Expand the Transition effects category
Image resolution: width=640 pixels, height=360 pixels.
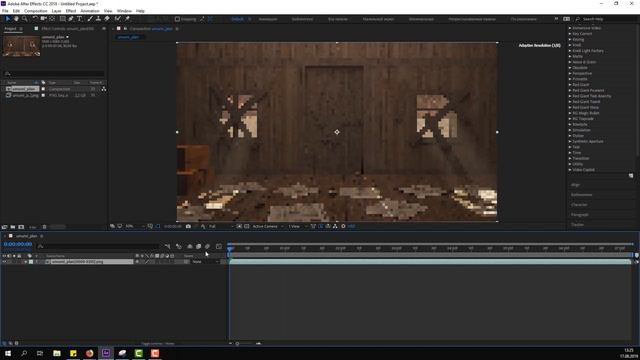click(580, 158)
